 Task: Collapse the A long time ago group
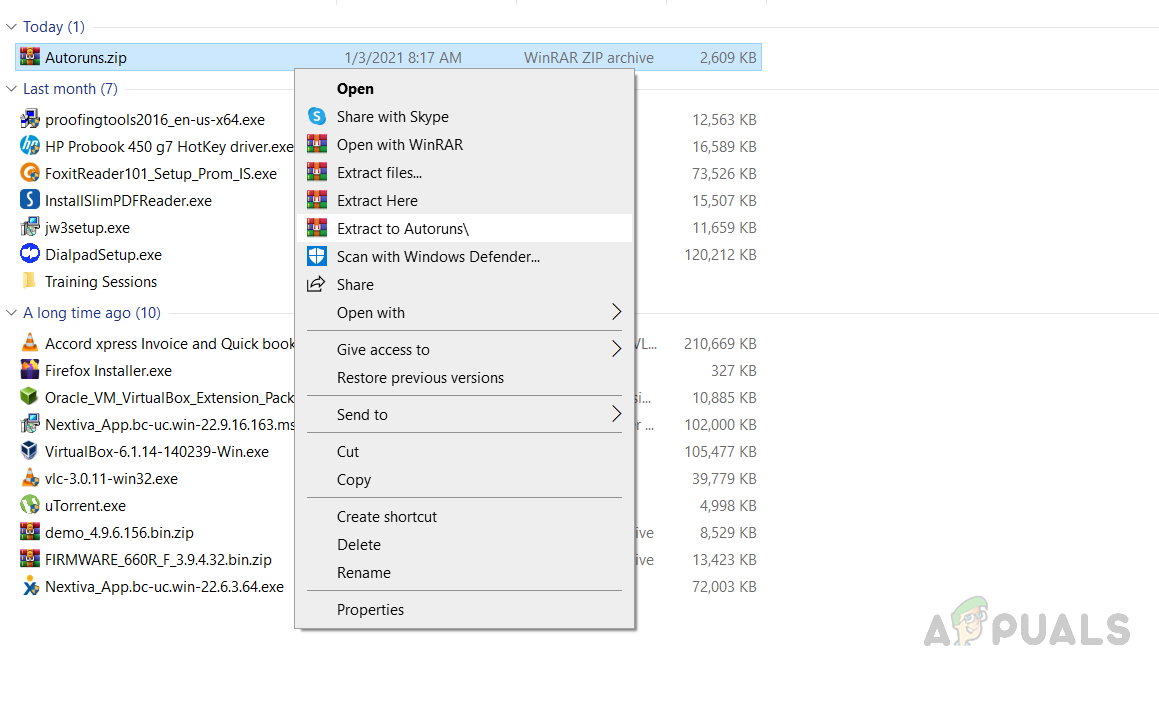pyautogui.click(x=12, y=313)
